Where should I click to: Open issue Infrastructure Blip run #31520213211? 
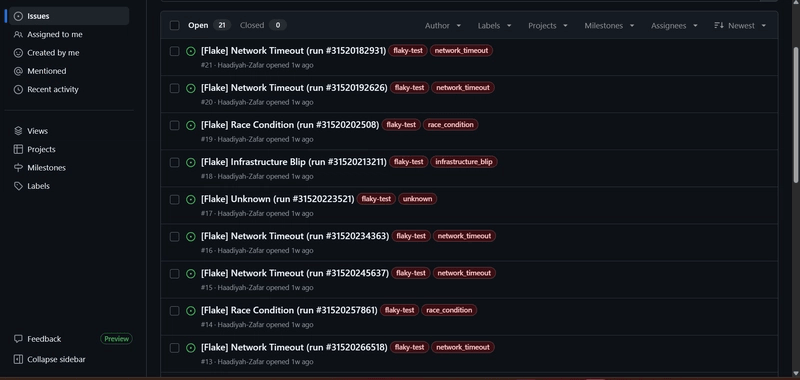294,162
